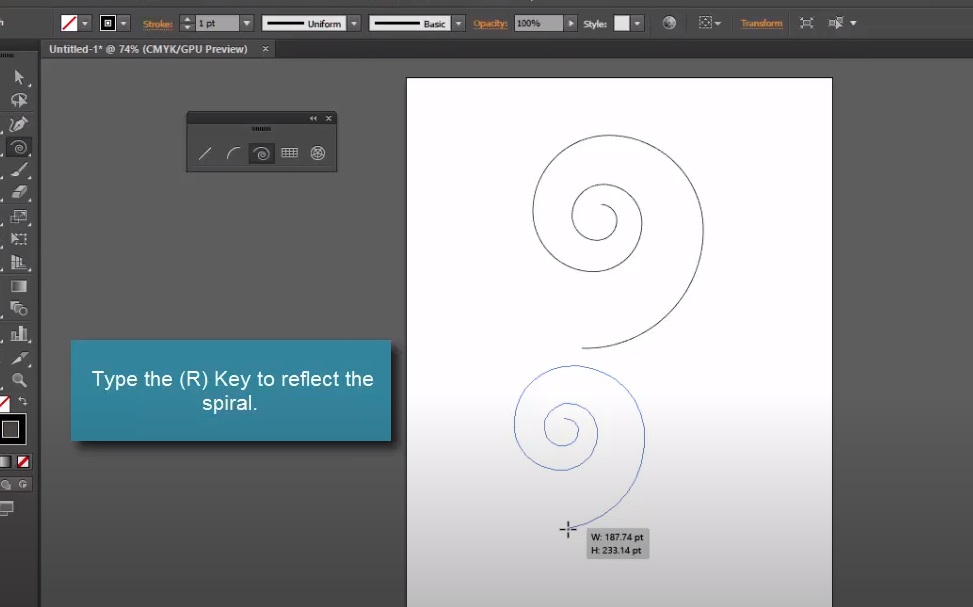Viewport: 973px width, 607px height.
Task: Collapse the floating tool panel
Action: [313, 119]
